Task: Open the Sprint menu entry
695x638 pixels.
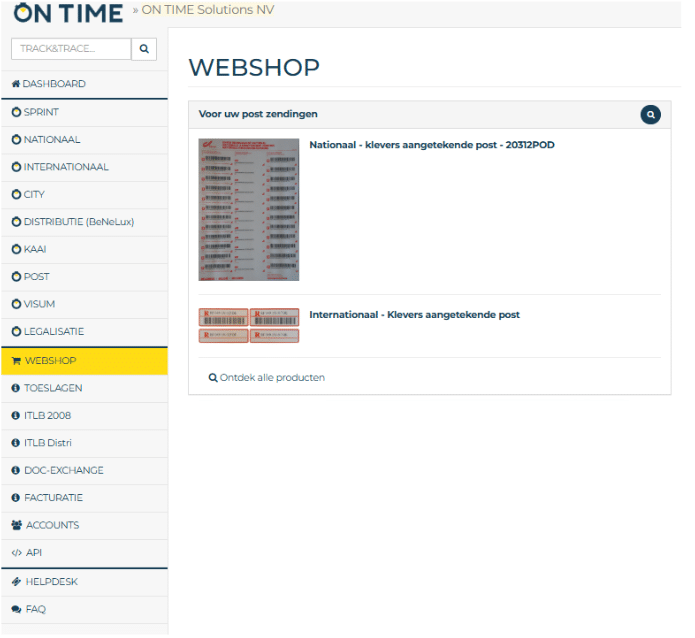Action: 86,114
